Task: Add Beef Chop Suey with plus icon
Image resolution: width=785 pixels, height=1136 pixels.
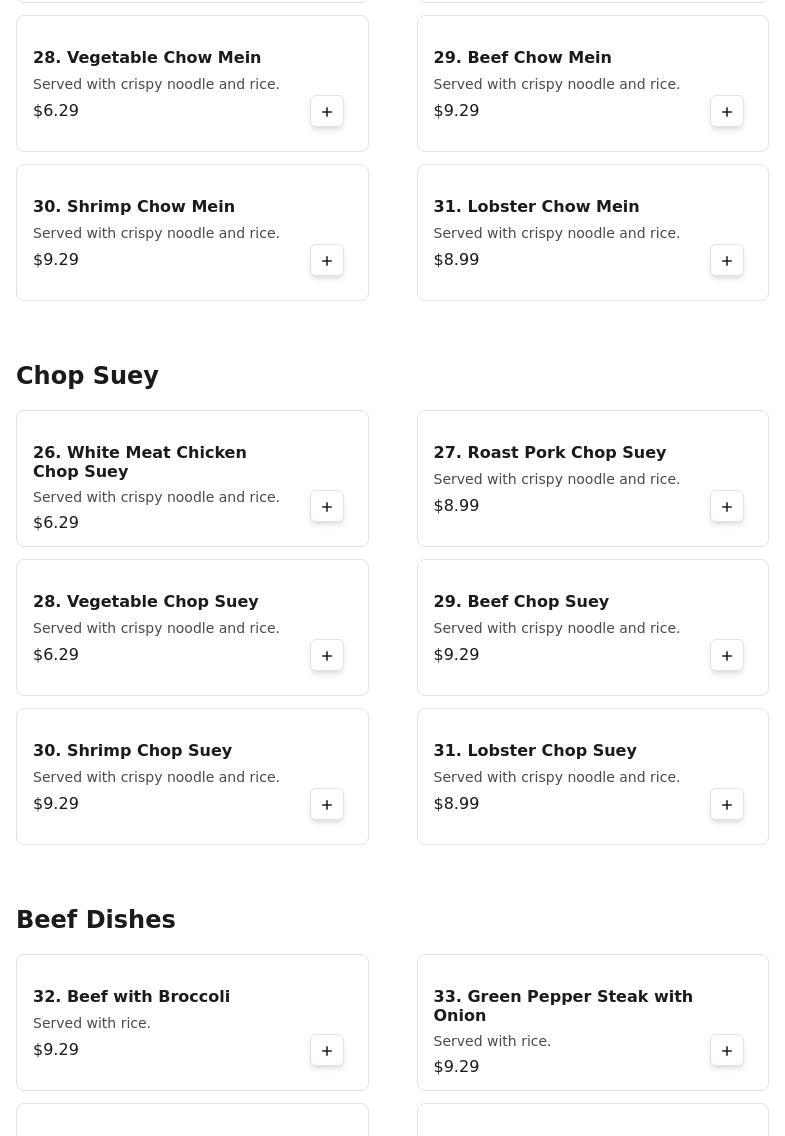Action: click(727, 655)
